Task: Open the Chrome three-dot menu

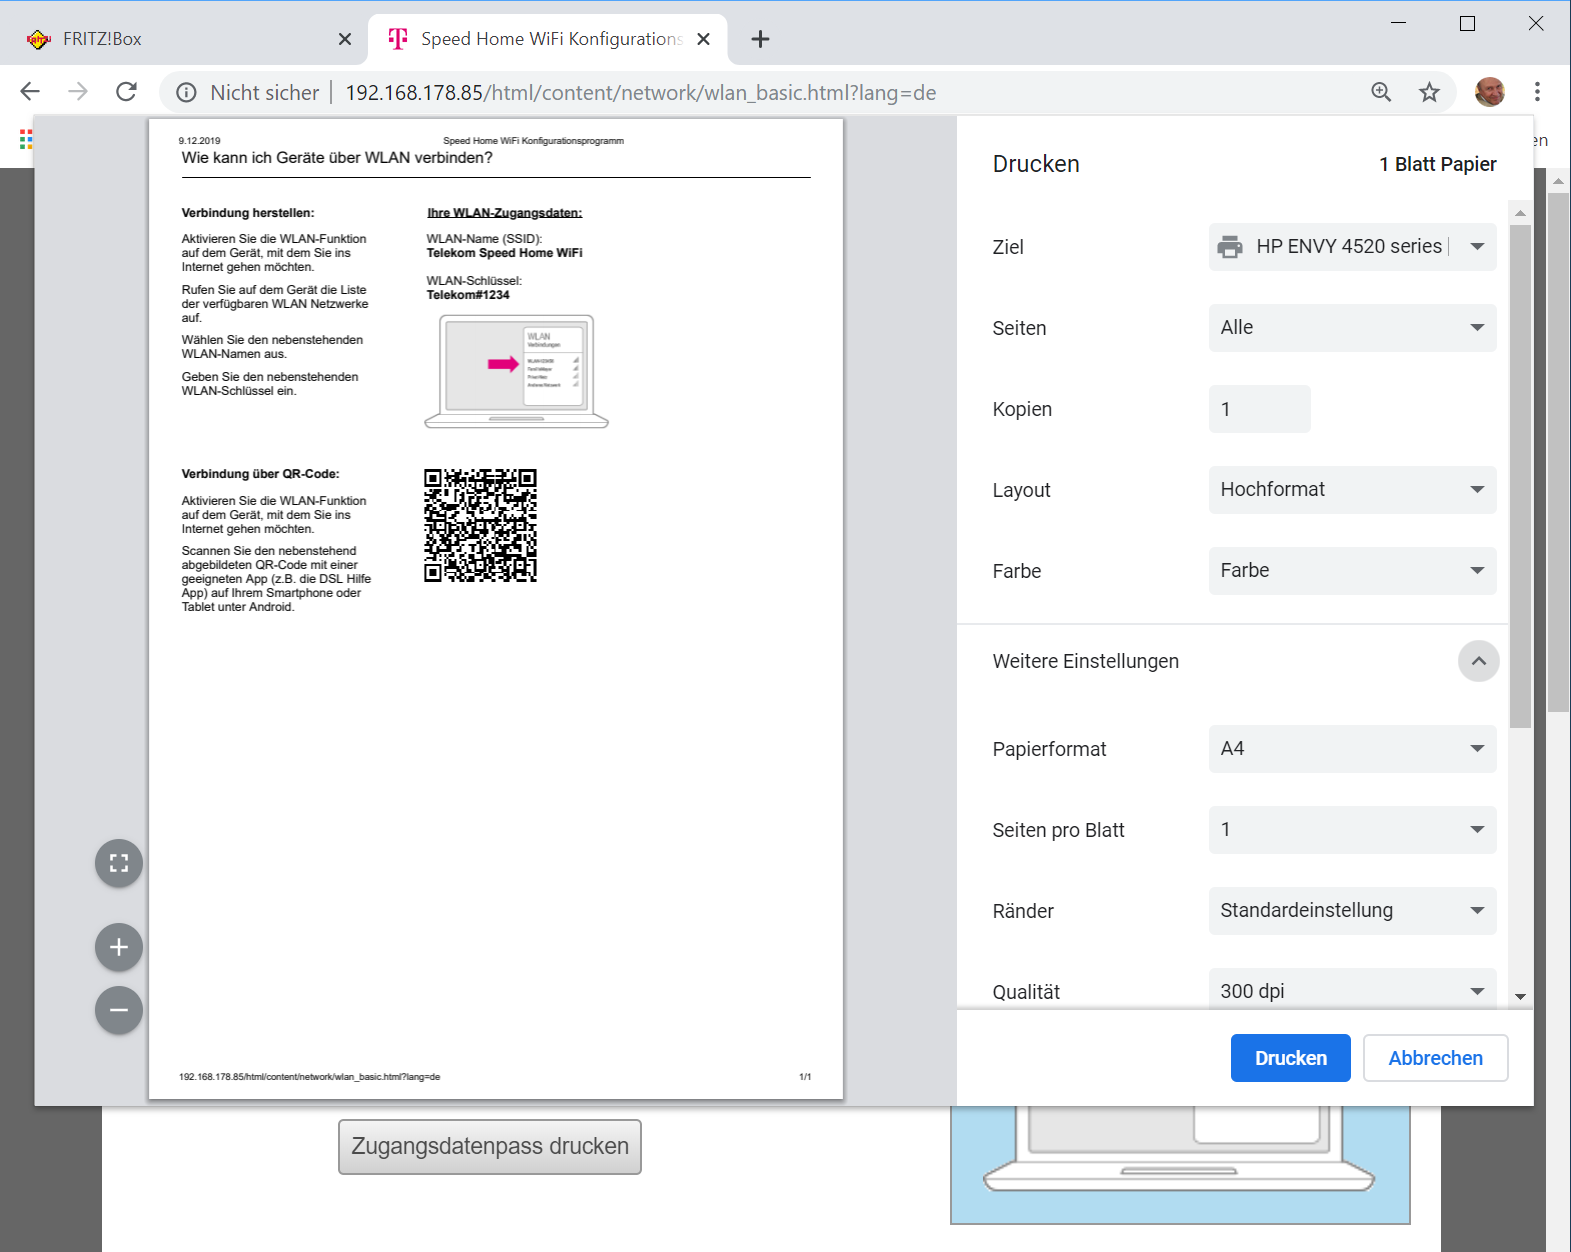Action: (x=1537, y=92)
